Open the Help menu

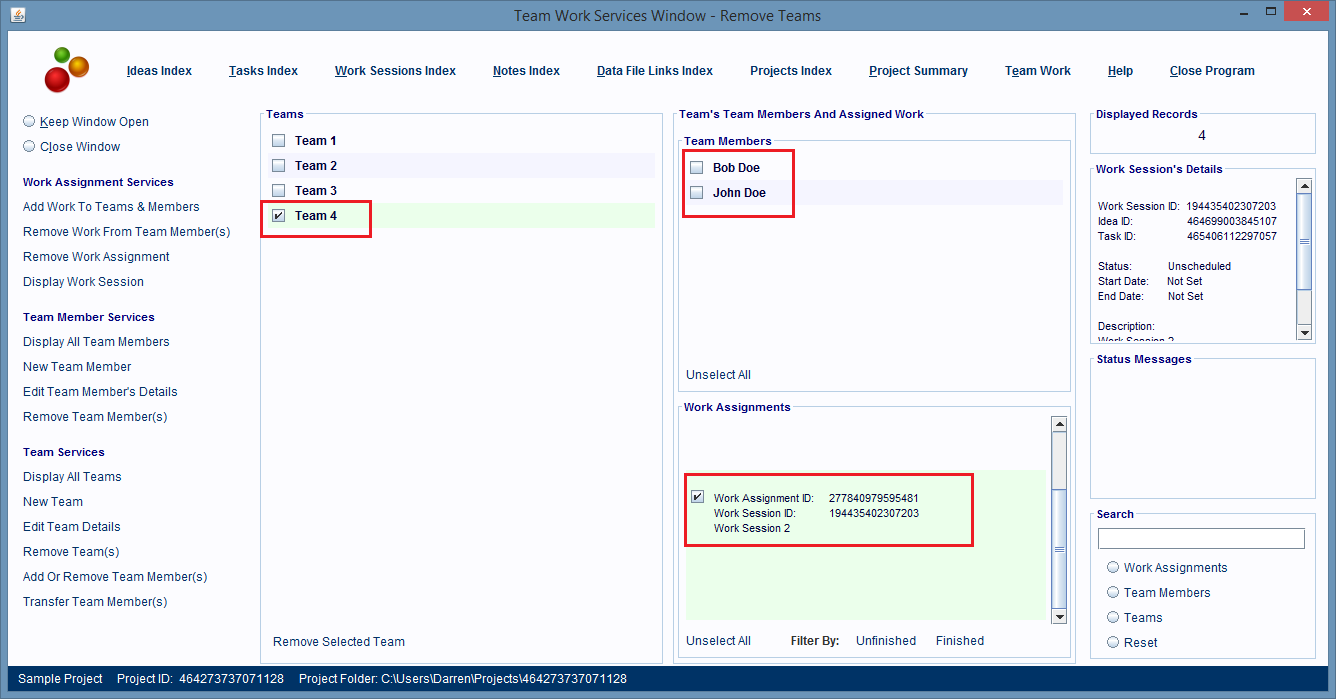pyautogui.click(x=1120, y=71)
